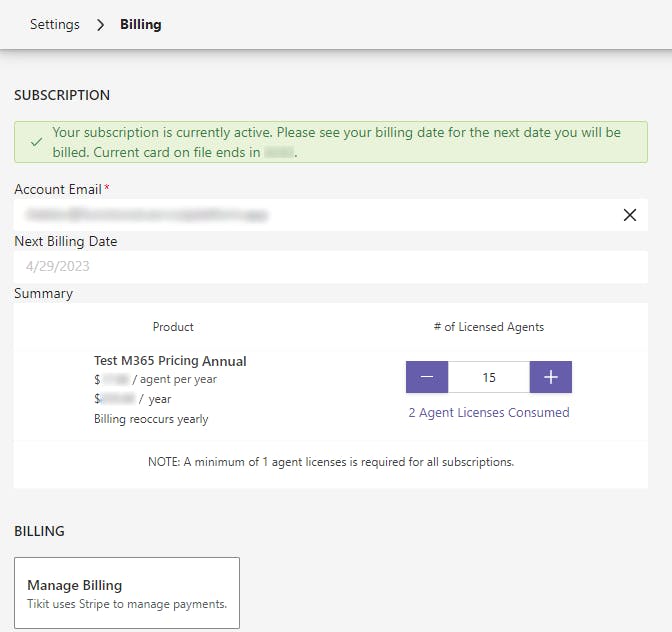The image size is (672, 632).
Task: Click the minimum agent licenses note
Action: coord(330,462)
